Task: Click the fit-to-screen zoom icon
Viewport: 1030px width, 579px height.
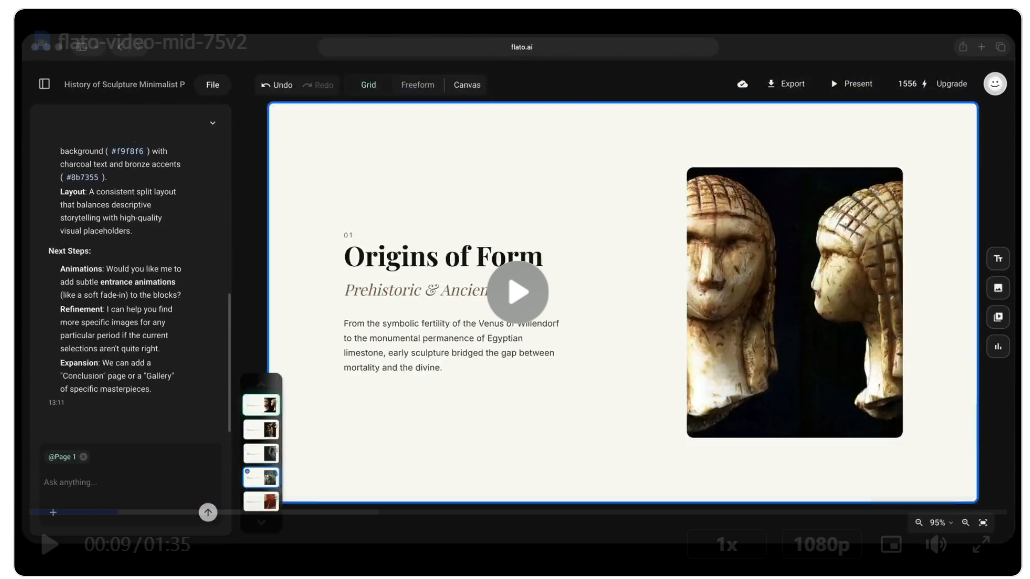Action: 983,523
